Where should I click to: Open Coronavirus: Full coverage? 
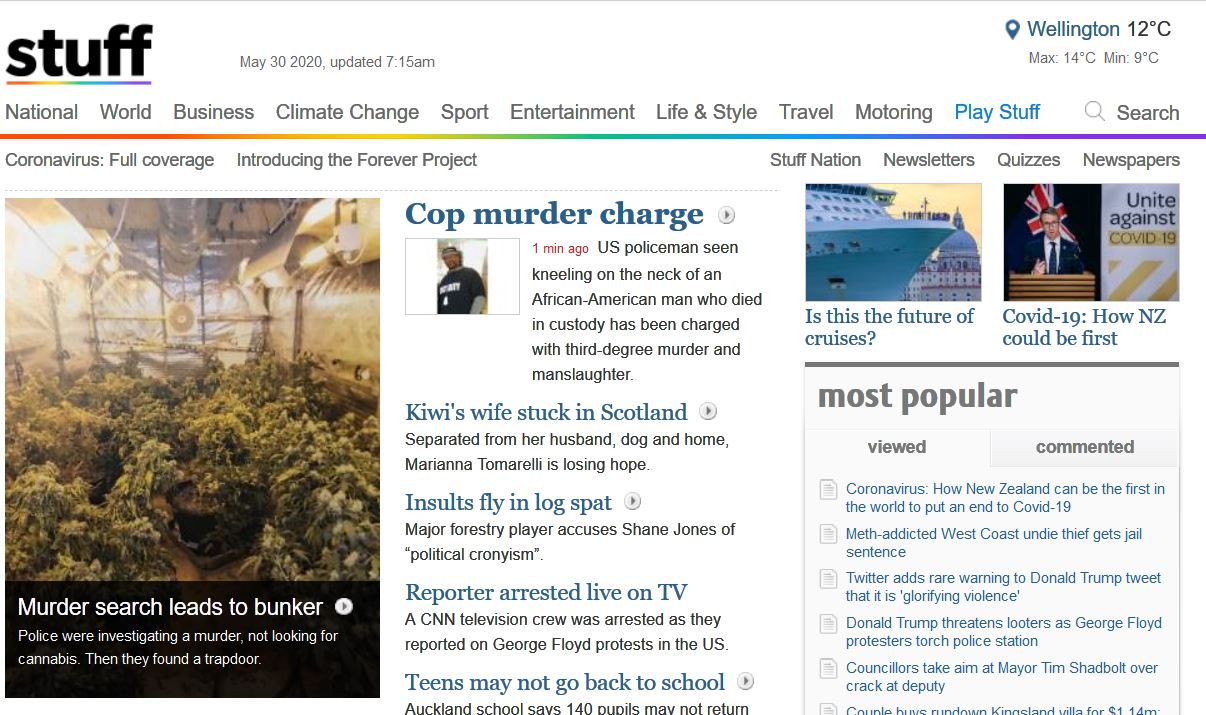pyautogui.click(x=109, y=160)
